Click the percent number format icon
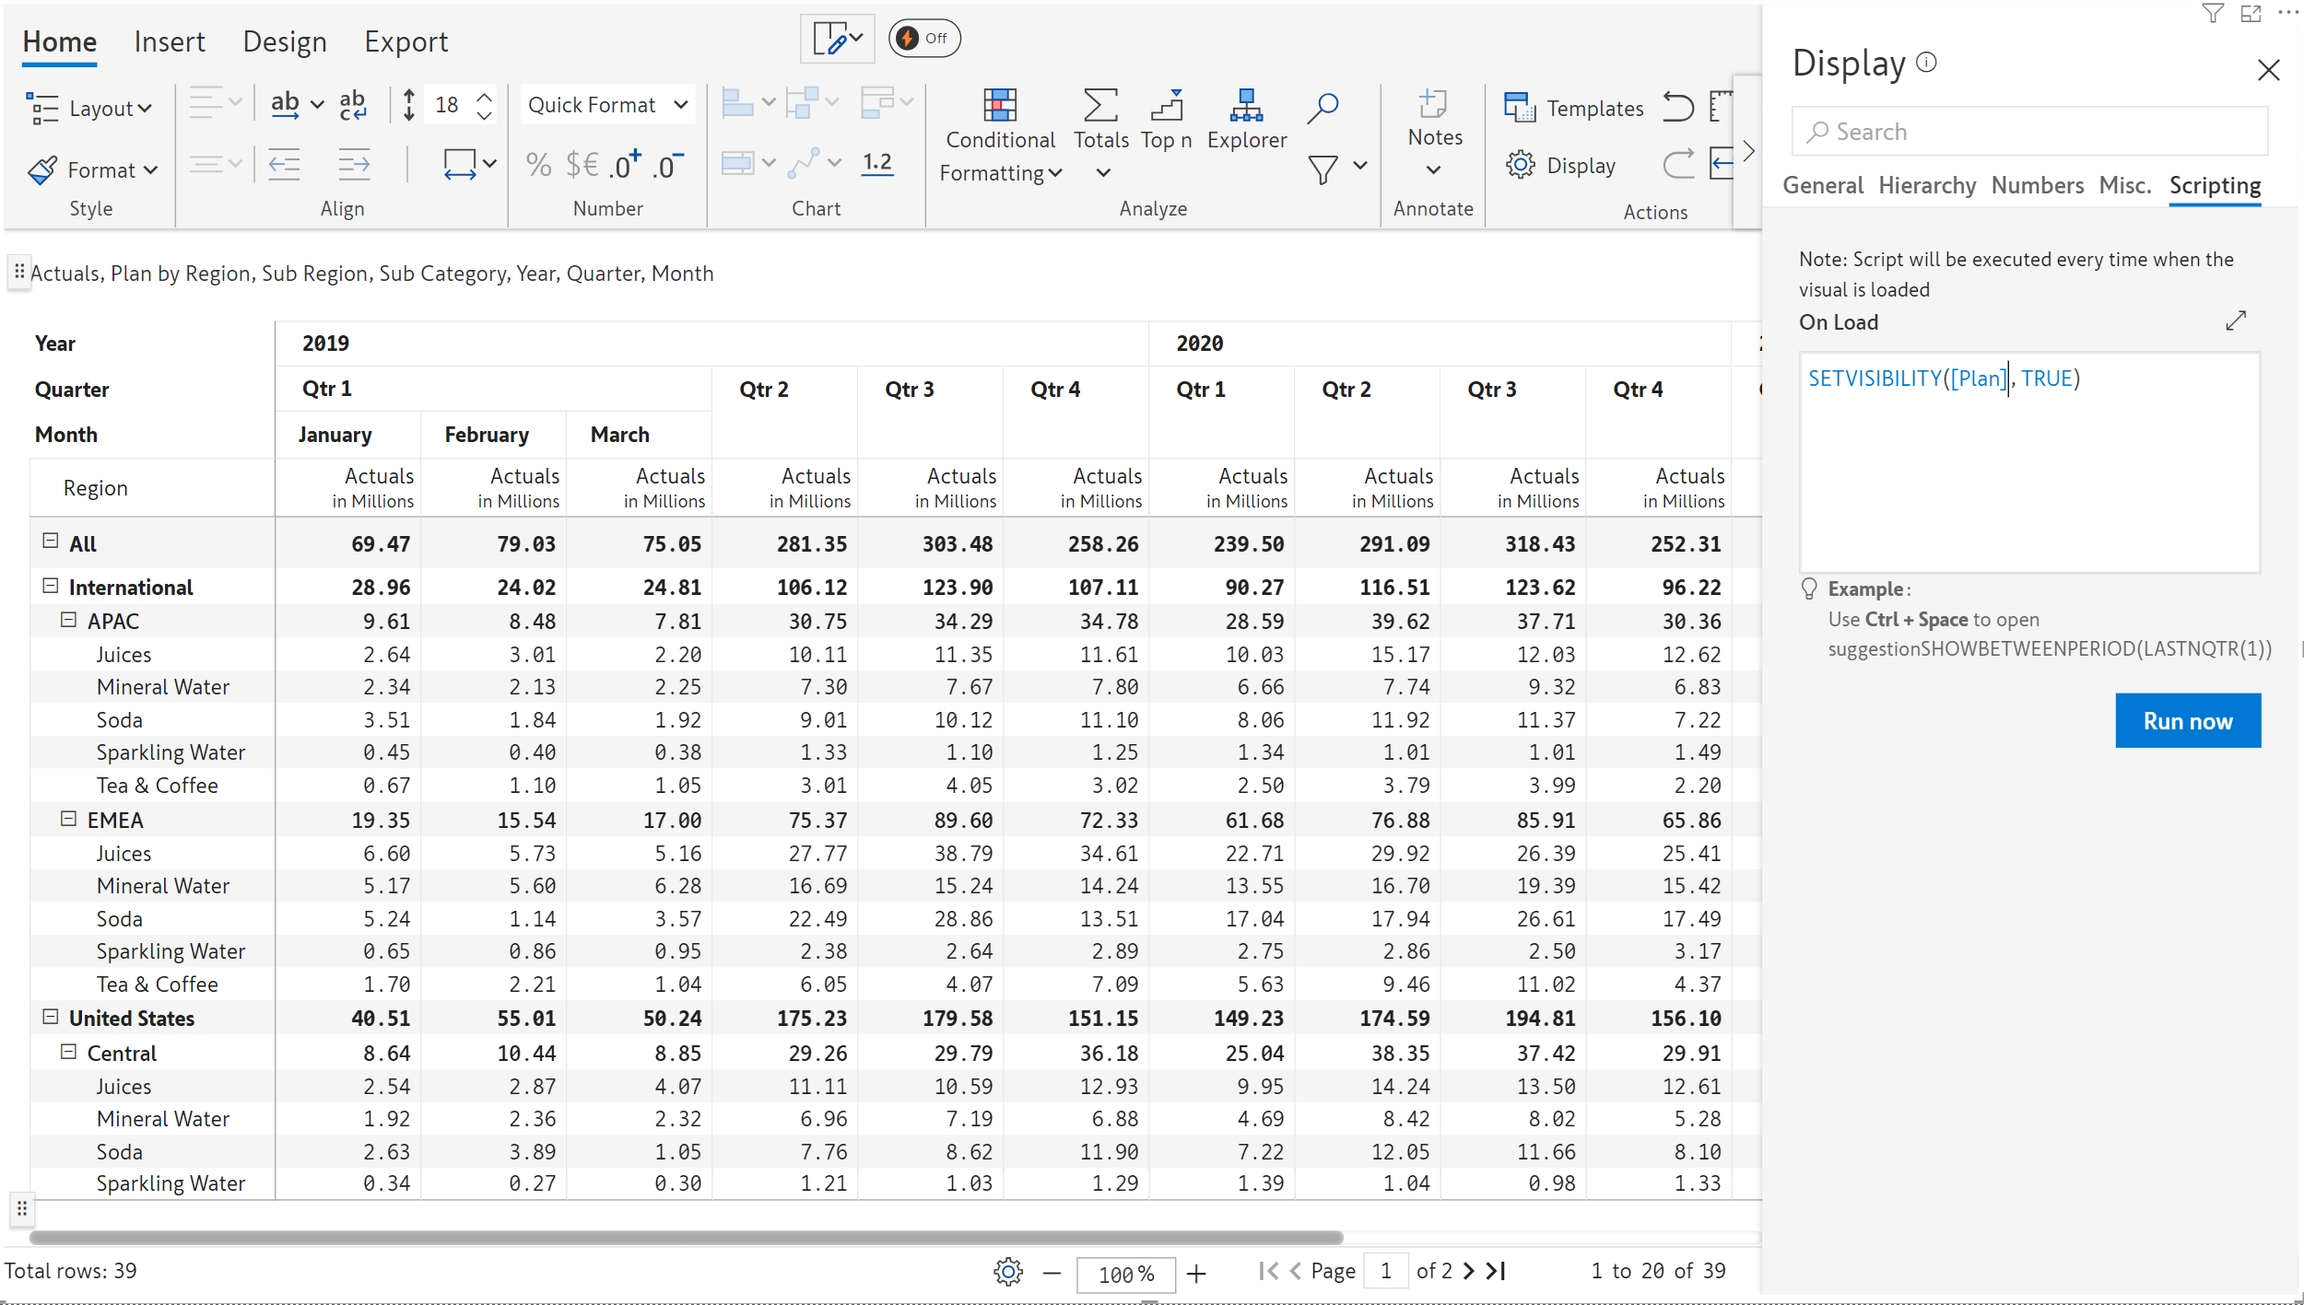This screenshot has width=2304, height=1305. pos(538,165)
